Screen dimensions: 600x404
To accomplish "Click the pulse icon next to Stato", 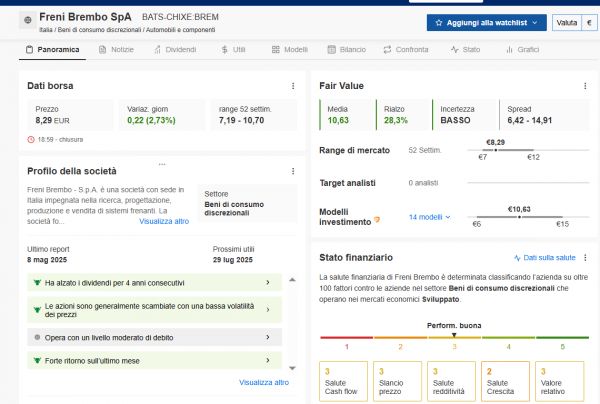I will point(454,50).
